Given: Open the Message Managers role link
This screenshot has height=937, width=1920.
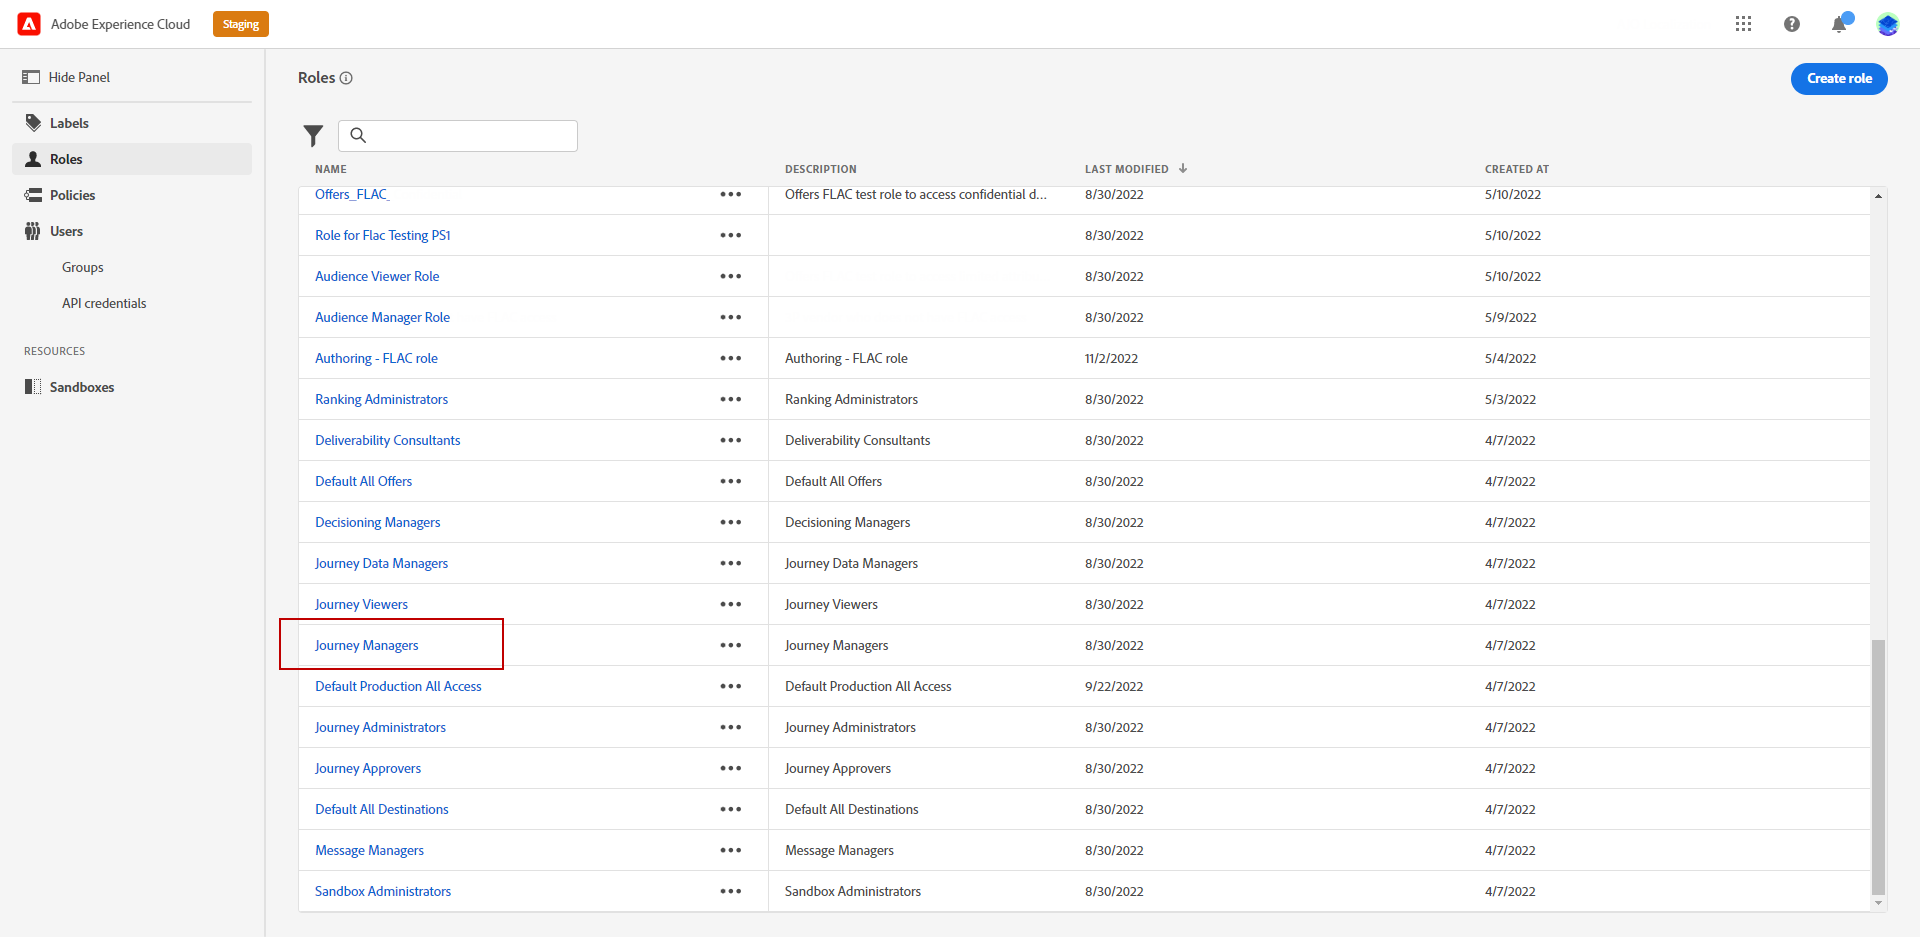Looking at the screenshot, I should [x=369, y=850].
